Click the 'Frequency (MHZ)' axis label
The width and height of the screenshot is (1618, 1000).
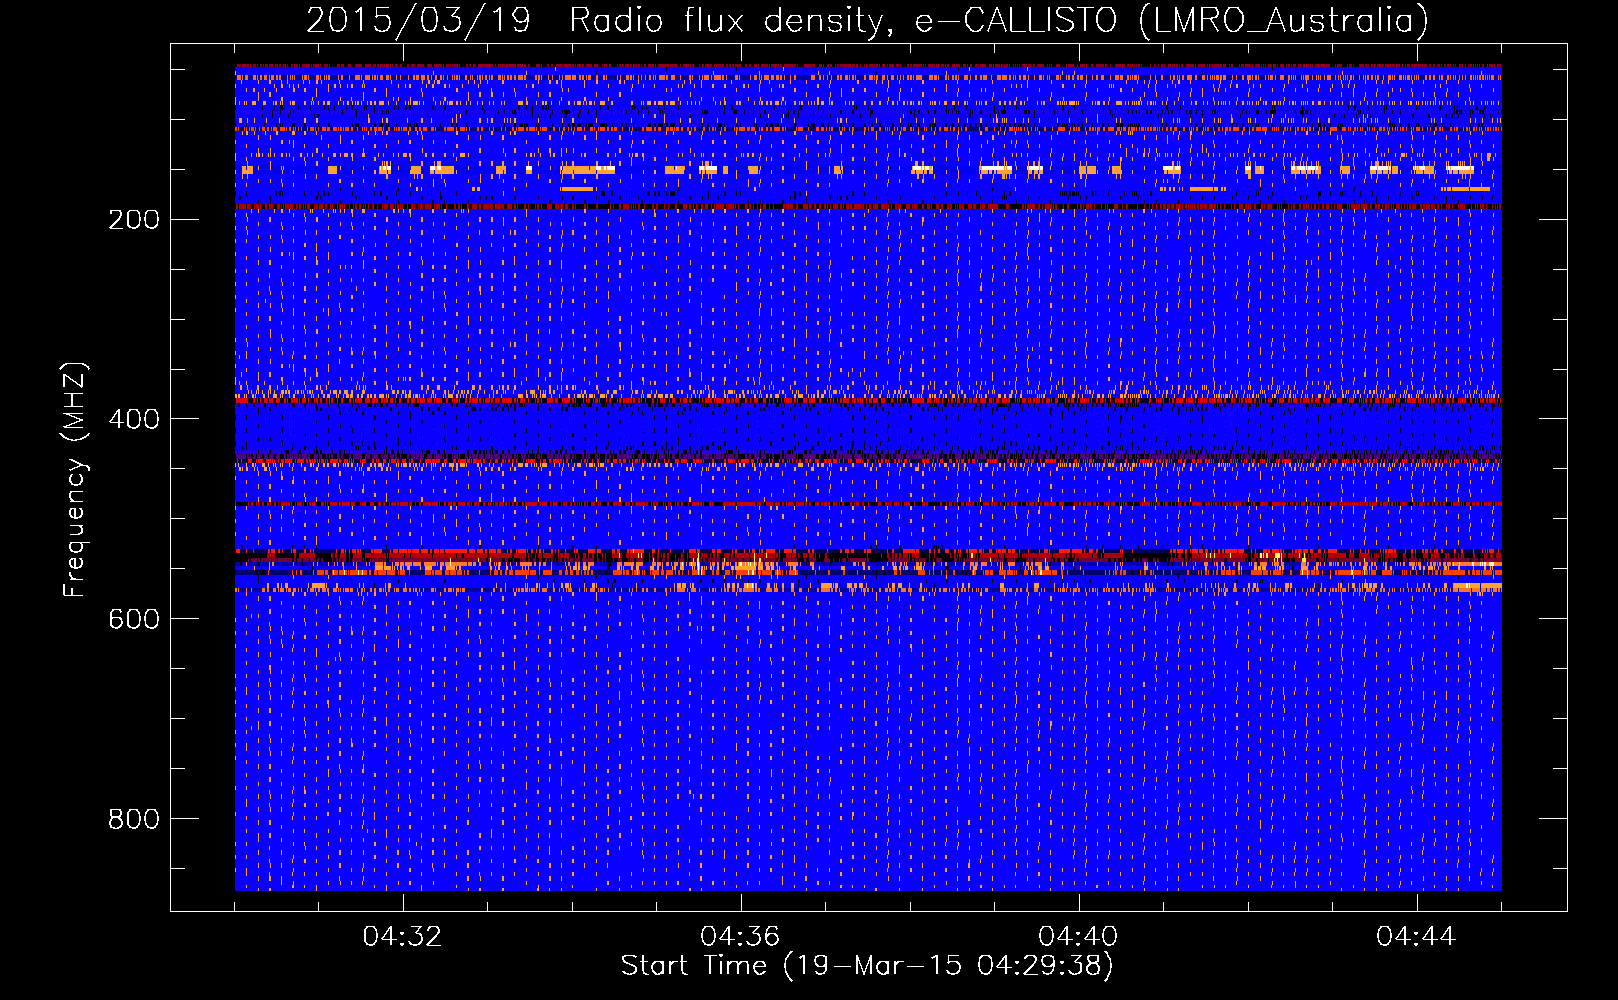tap(75, 480)
